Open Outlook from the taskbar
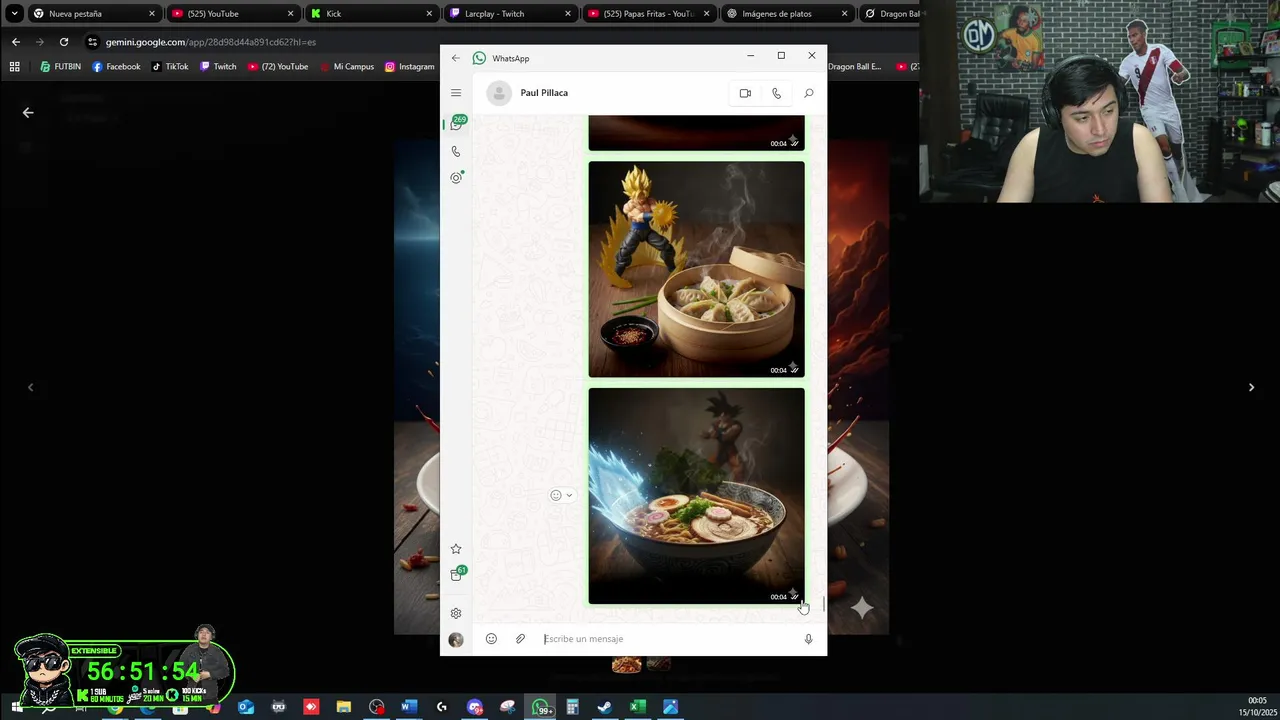Image resolution: width=1280 pixels, height=720 pixels. tap(246, 707)
